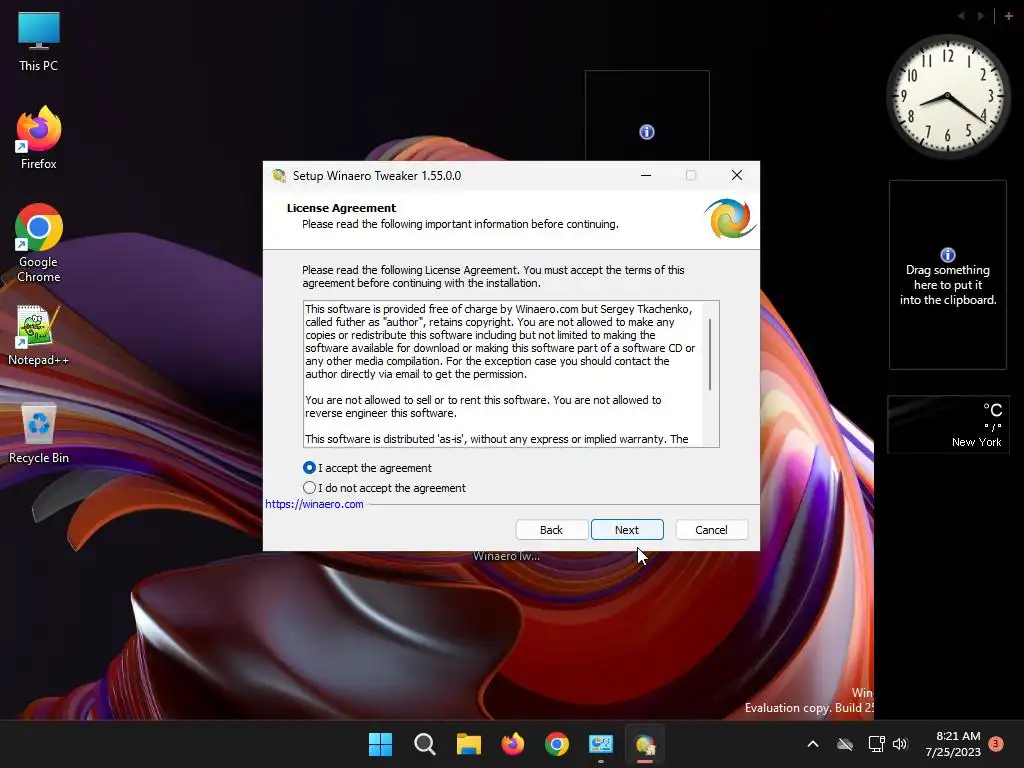Select the Firefox desktop shortcut

(39, 138)
